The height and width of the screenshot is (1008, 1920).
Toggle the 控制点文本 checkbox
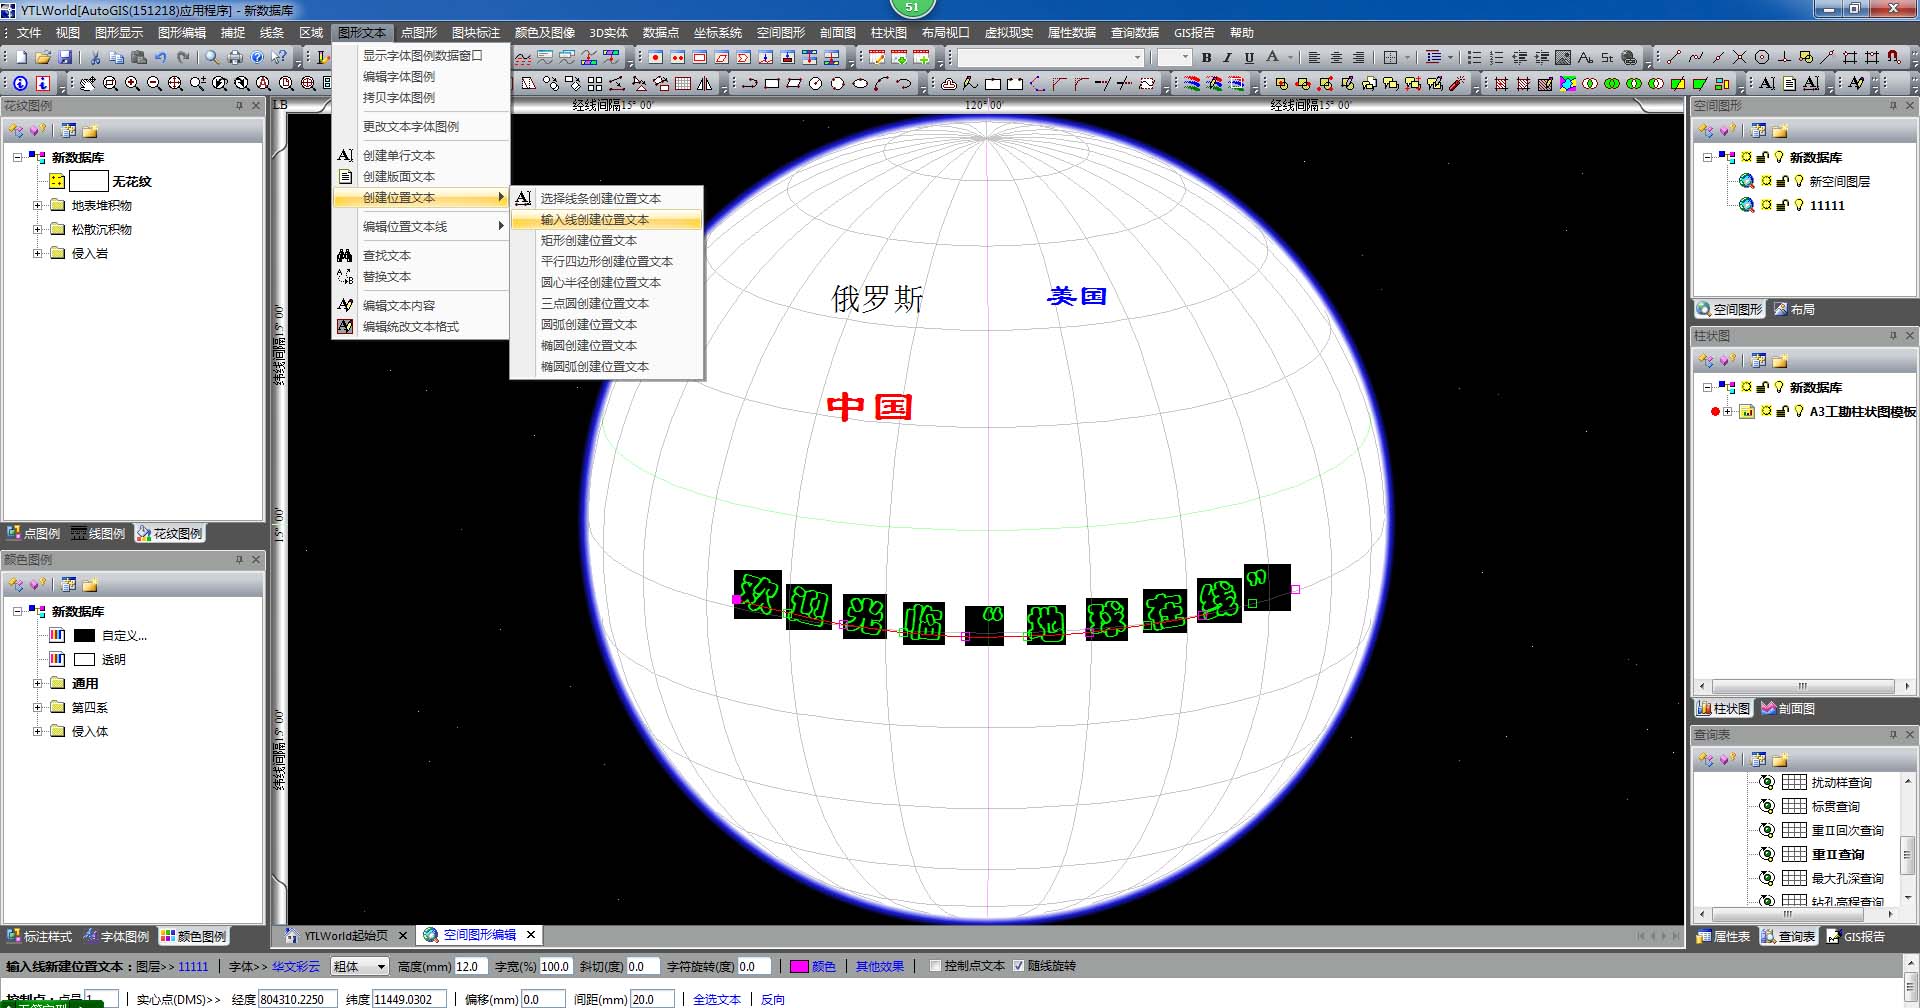(936, 966)
